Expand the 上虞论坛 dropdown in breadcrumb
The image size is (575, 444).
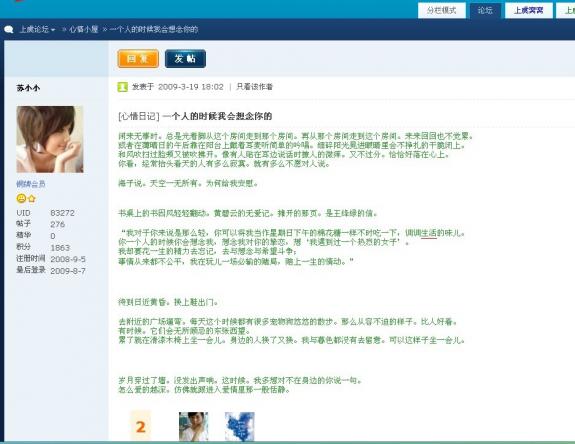pos(37,29)
